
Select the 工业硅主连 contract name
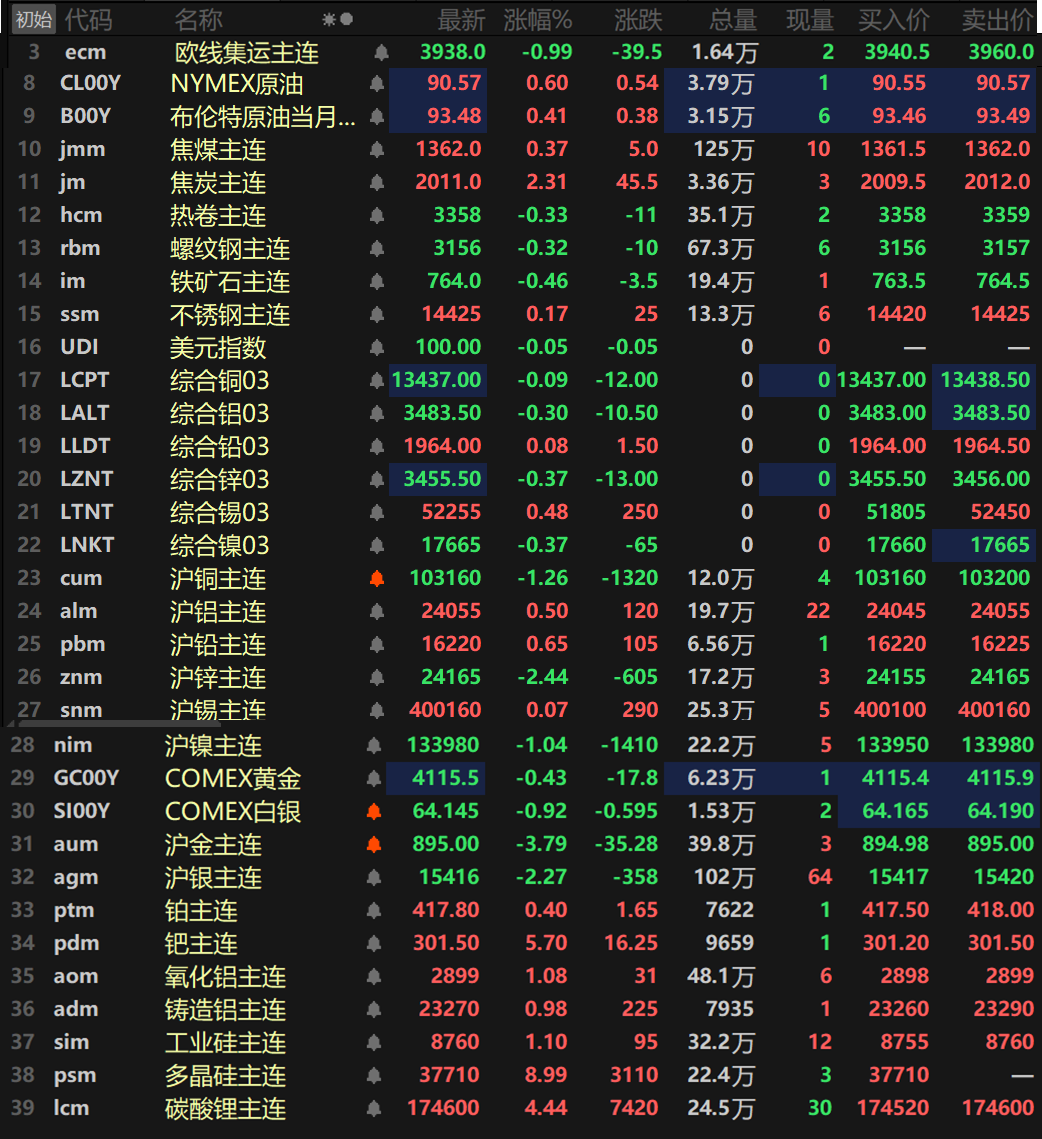click(225, 1042)
